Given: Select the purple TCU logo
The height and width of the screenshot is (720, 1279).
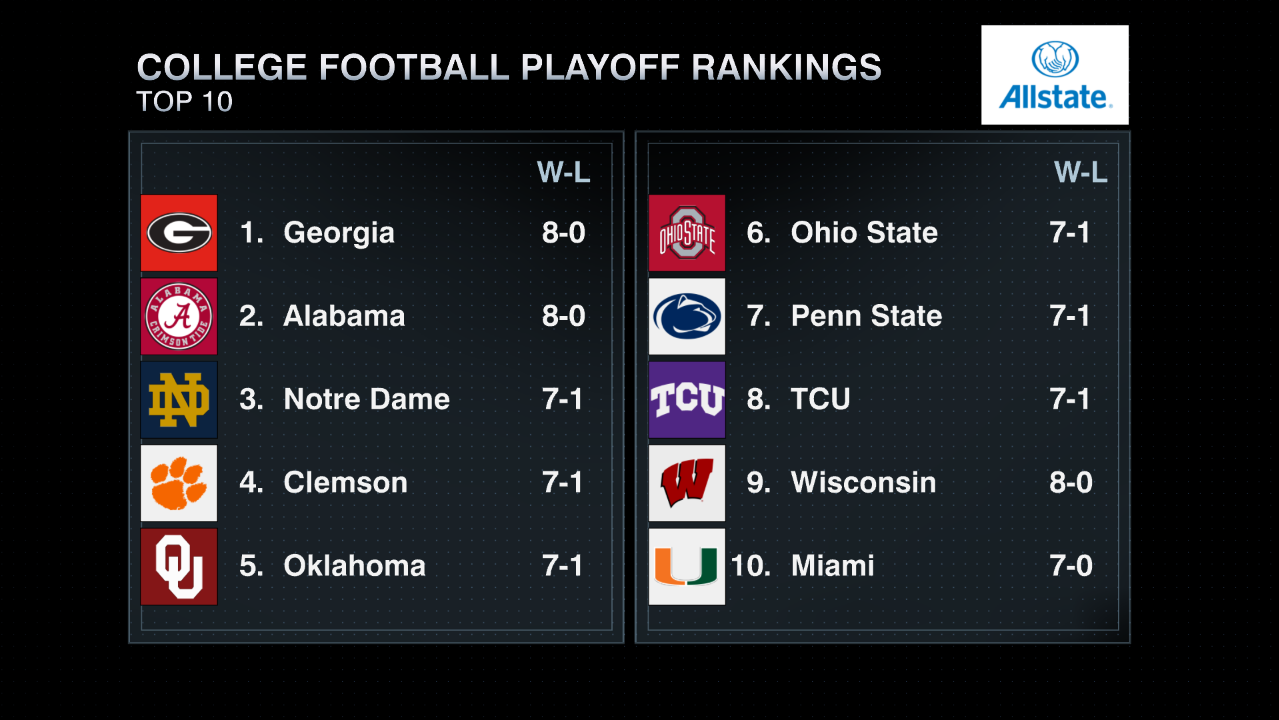Looking at the screenshot, I should coord(687,399).
